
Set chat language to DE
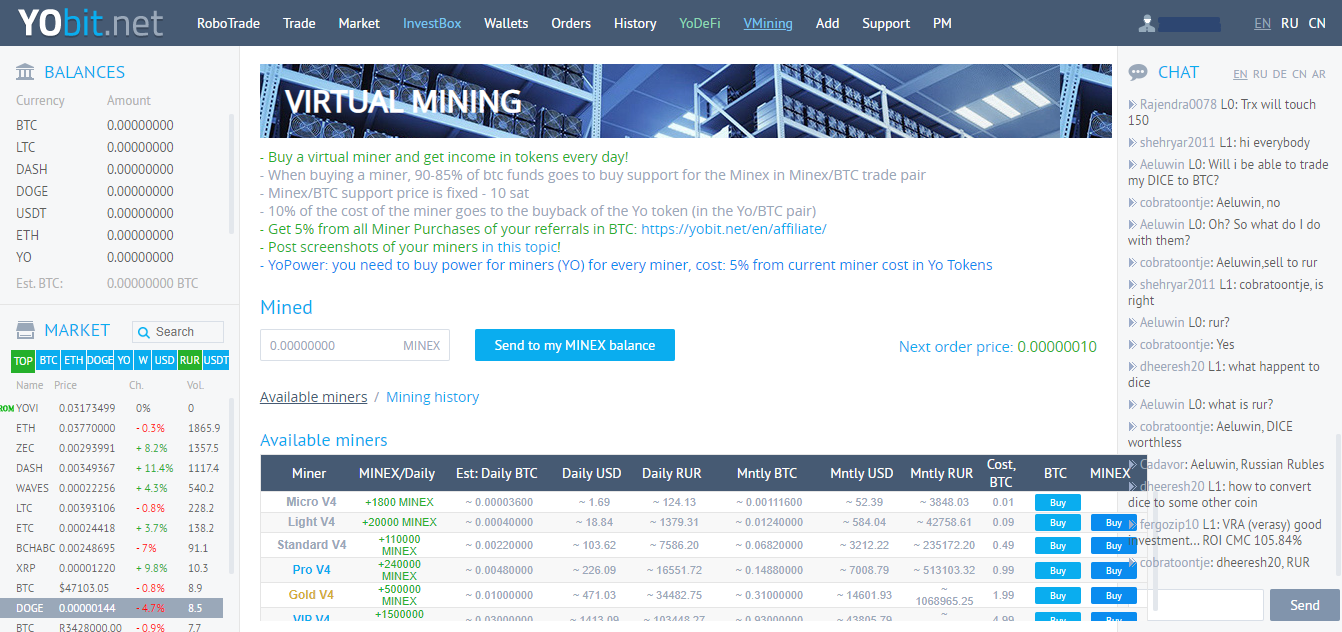[1279, 74]
